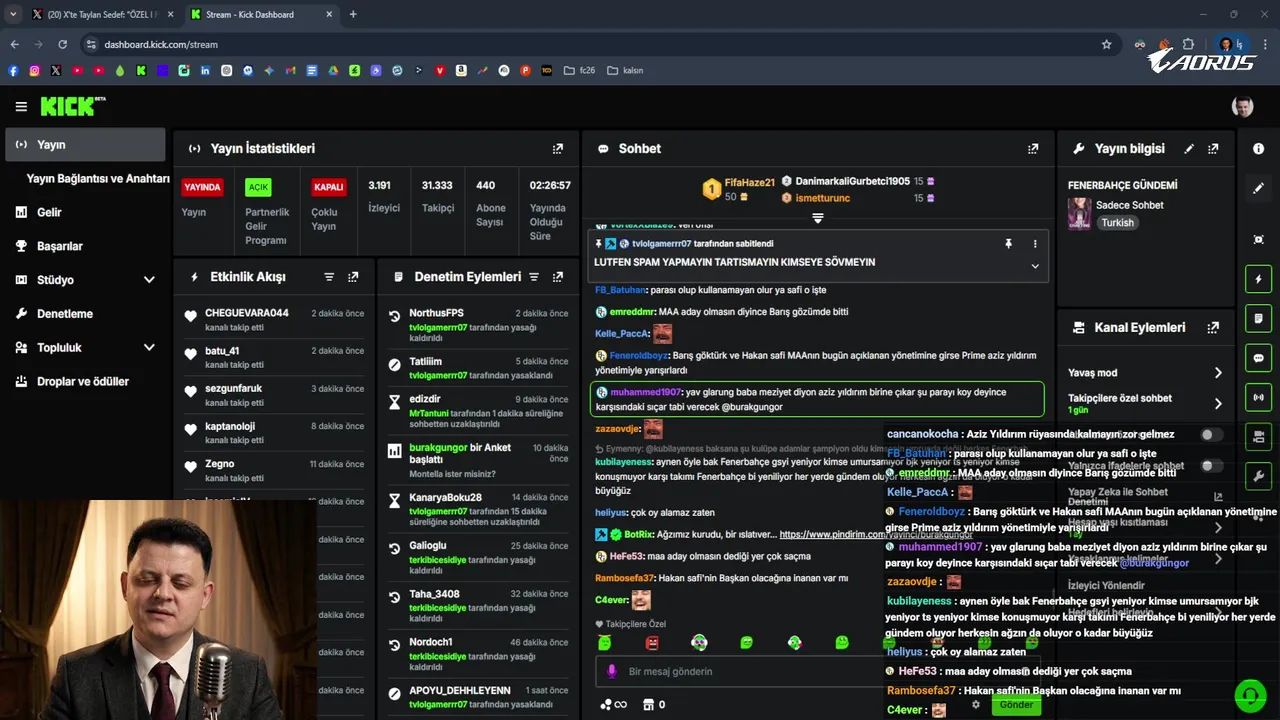
Task: Bookmark this page with the star icon
Action: (x=1106, y=45)
